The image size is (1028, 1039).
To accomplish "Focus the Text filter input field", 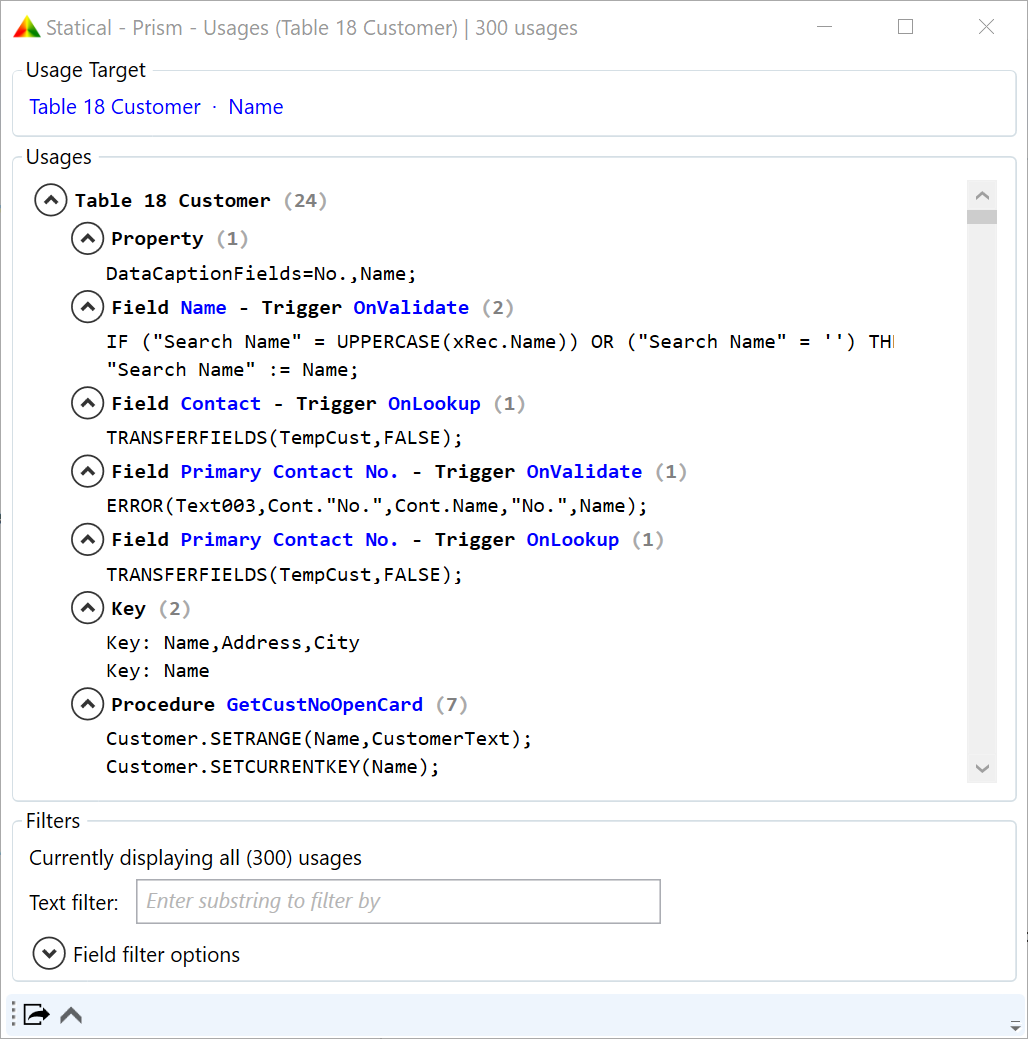I will coord(398,901).
